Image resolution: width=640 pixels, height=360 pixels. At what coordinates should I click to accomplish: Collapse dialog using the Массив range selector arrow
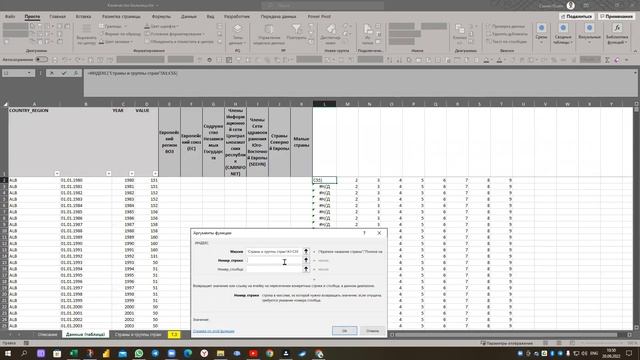coord(306,251)
